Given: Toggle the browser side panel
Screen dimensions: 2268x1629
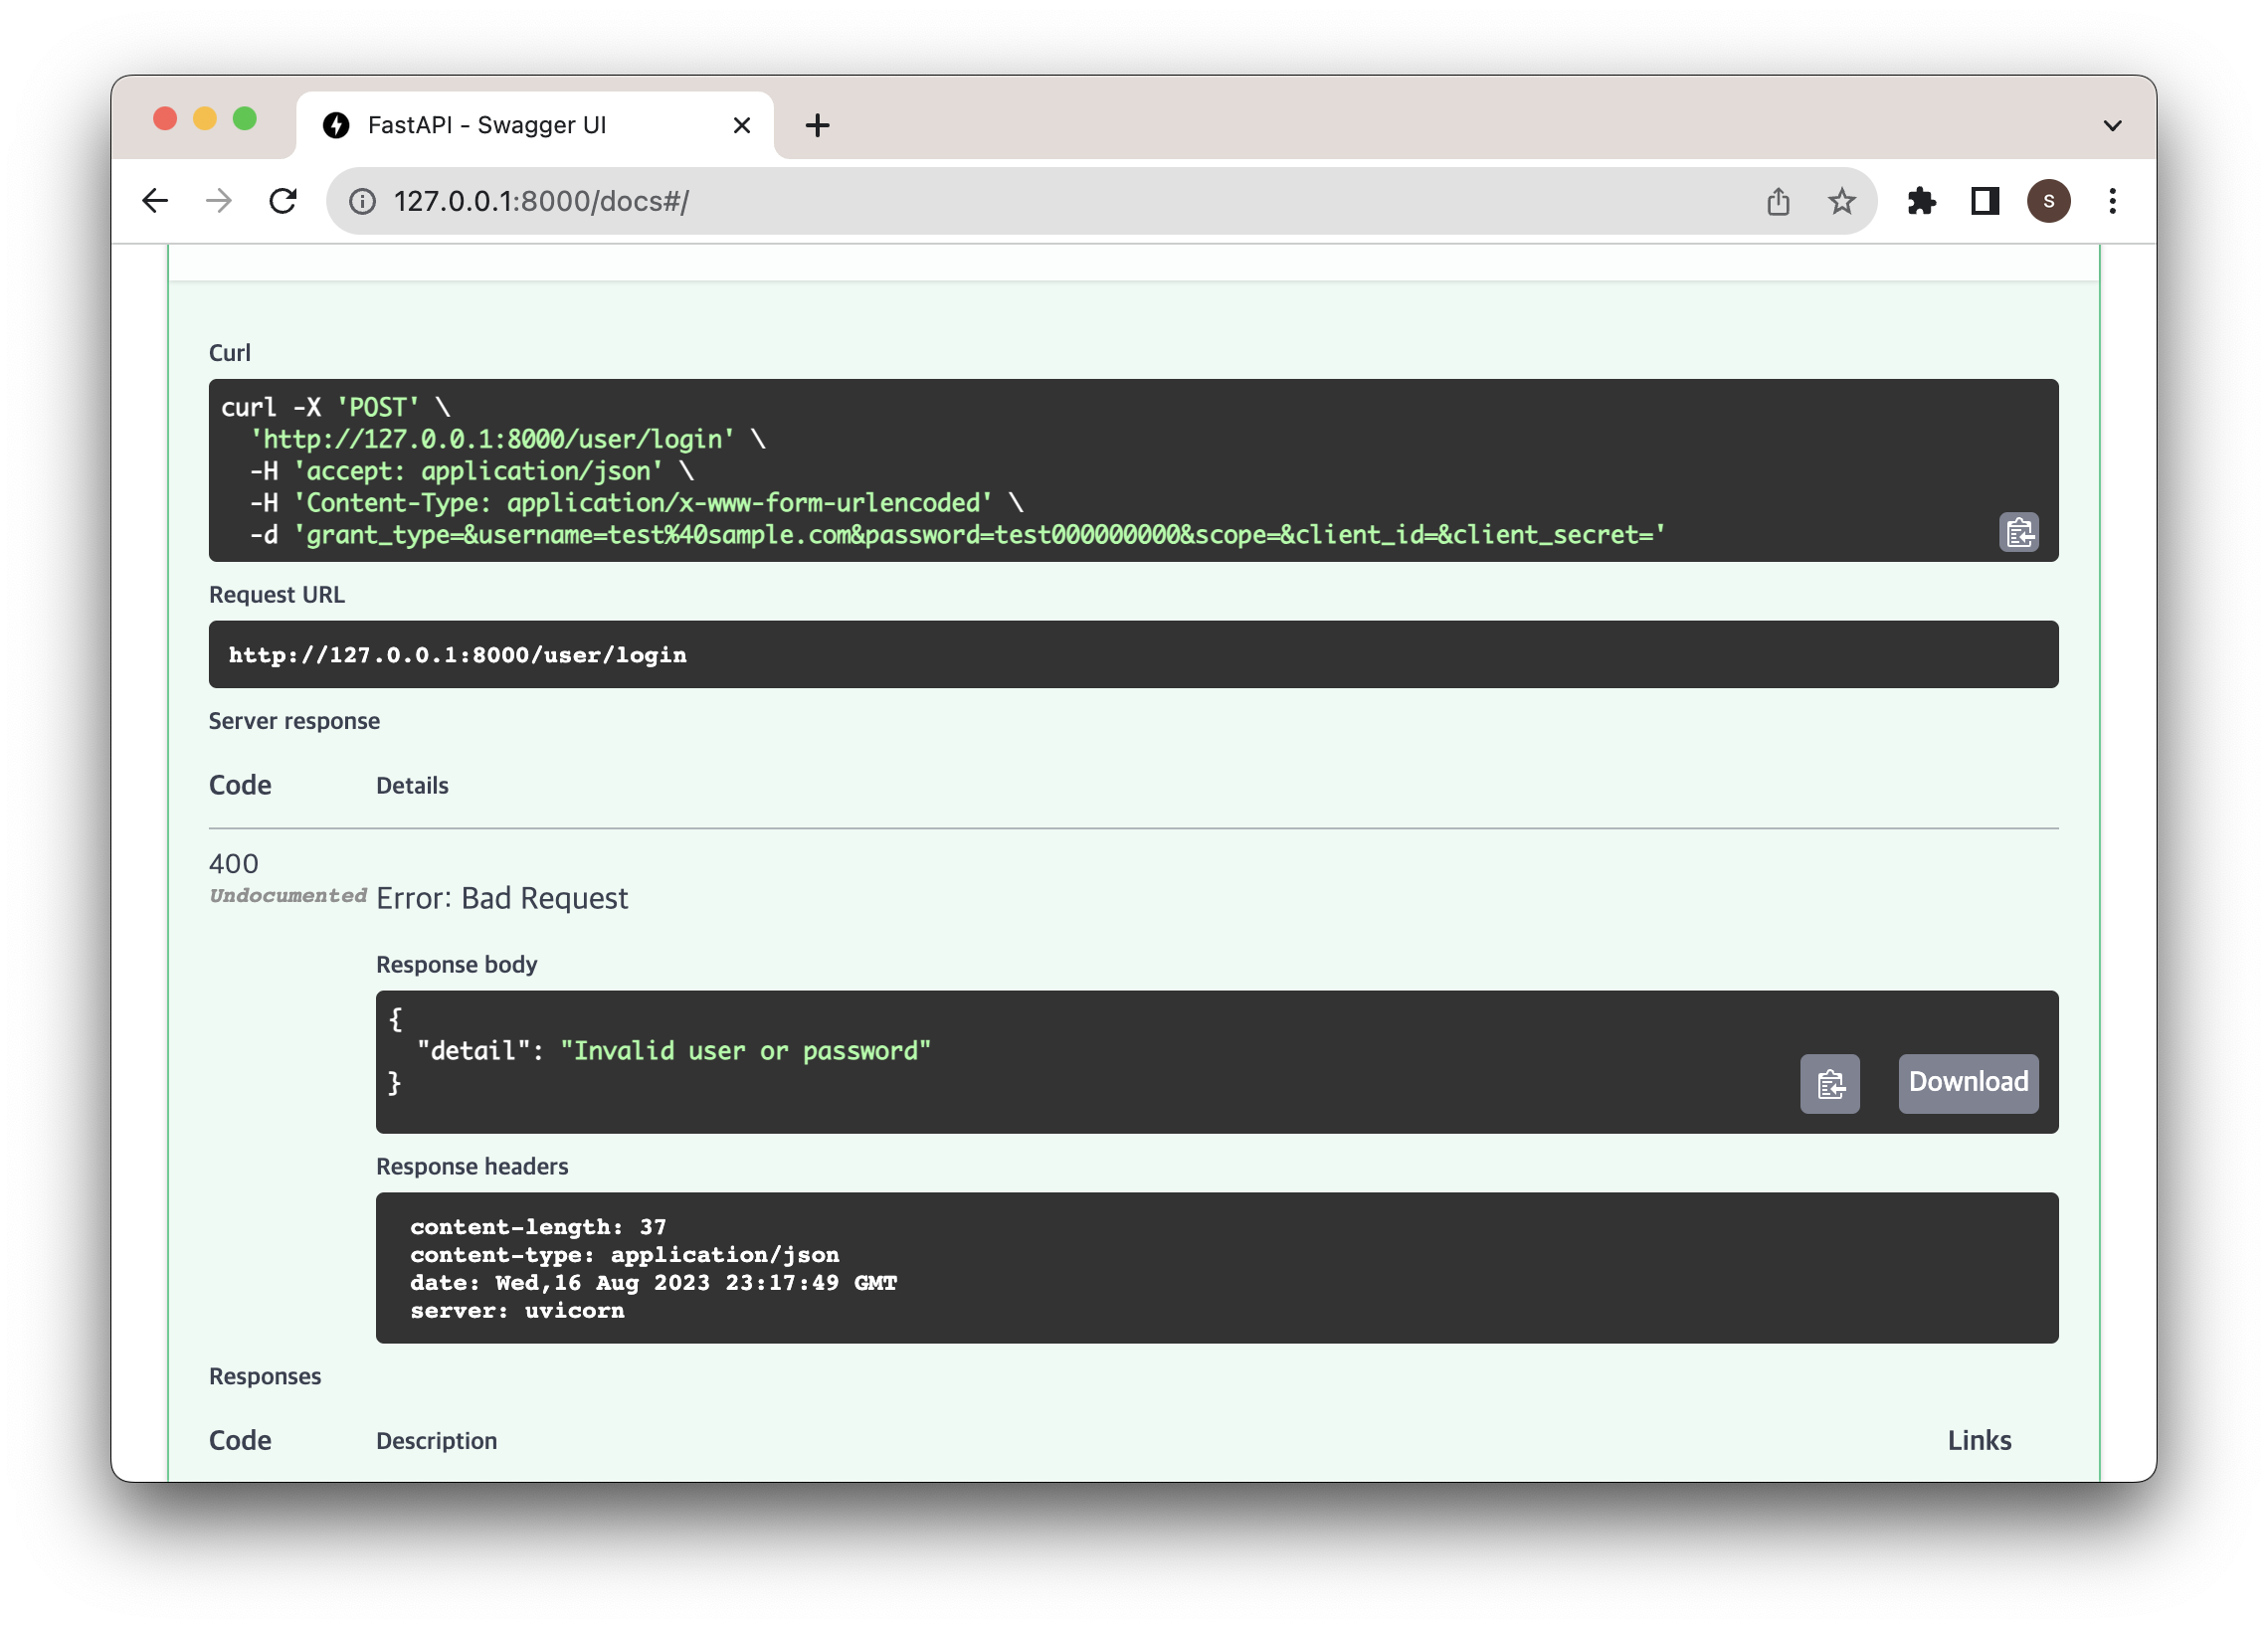Looking at the screenshot, I should [x=1984, y=201].
